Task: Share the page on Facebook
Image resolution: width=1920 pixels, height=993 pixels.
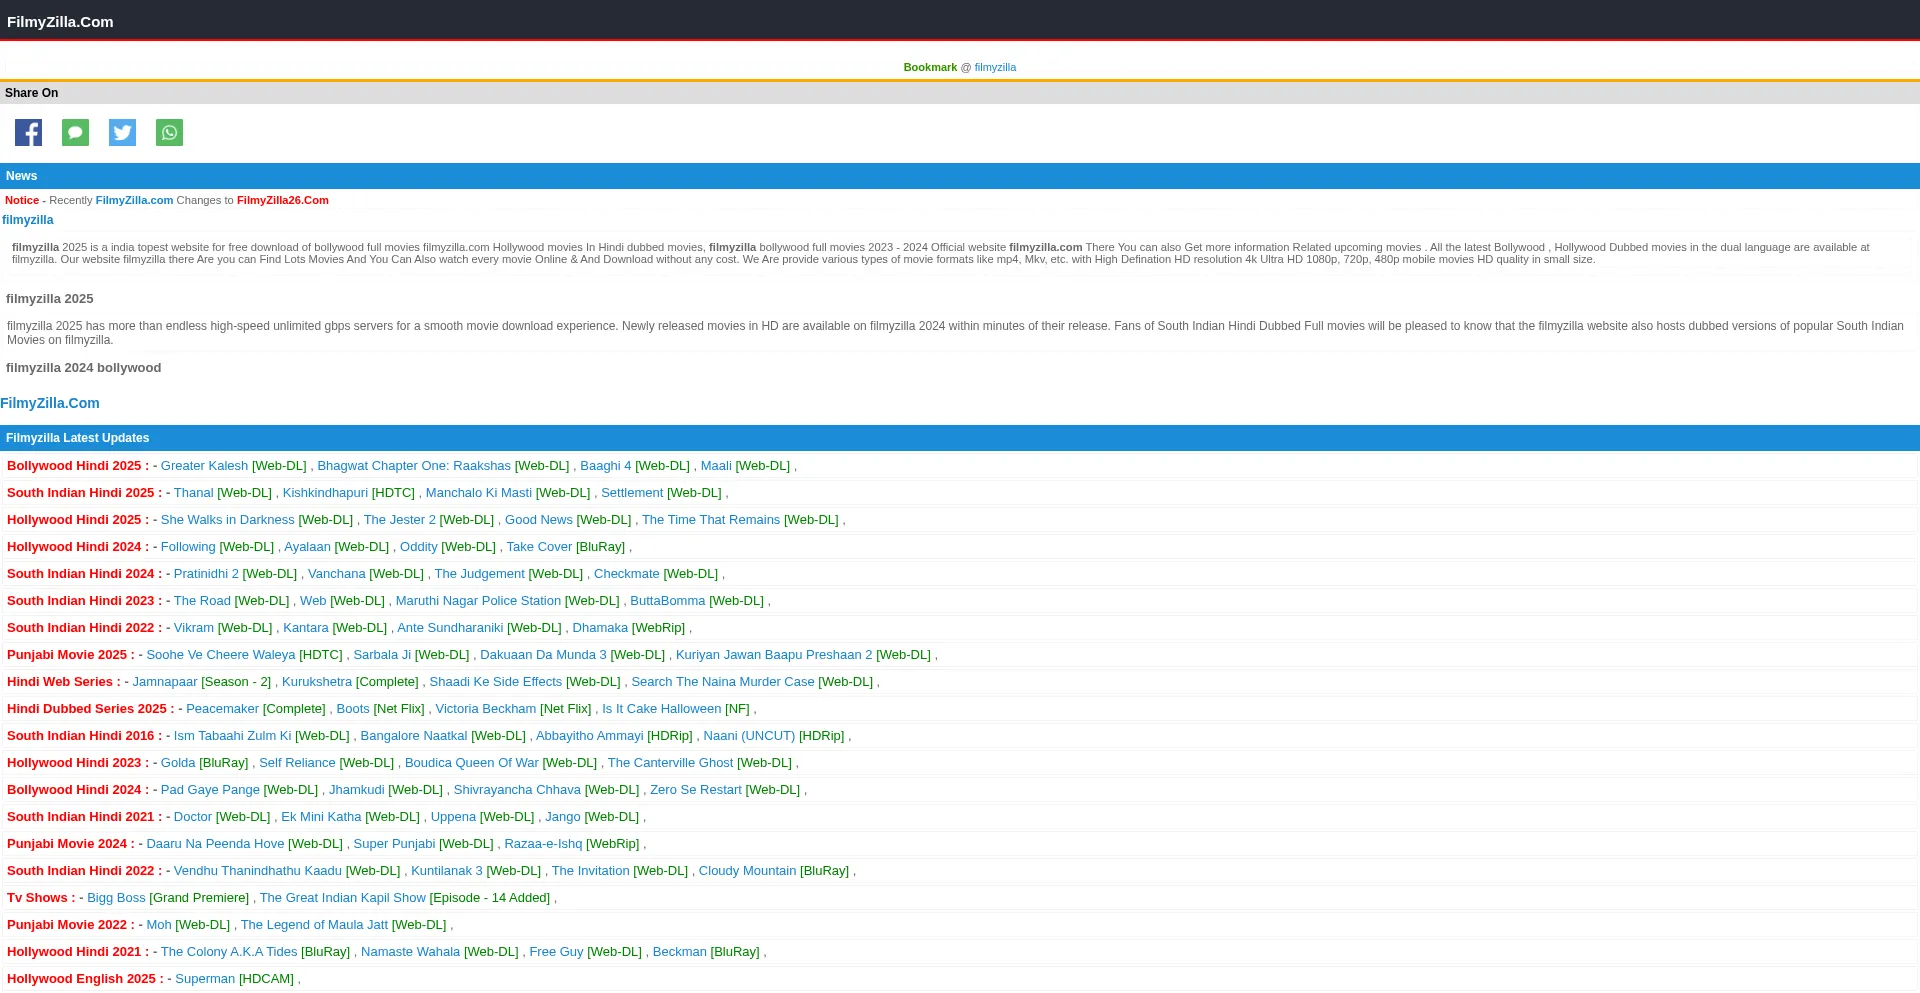Action: coord(28,133)
